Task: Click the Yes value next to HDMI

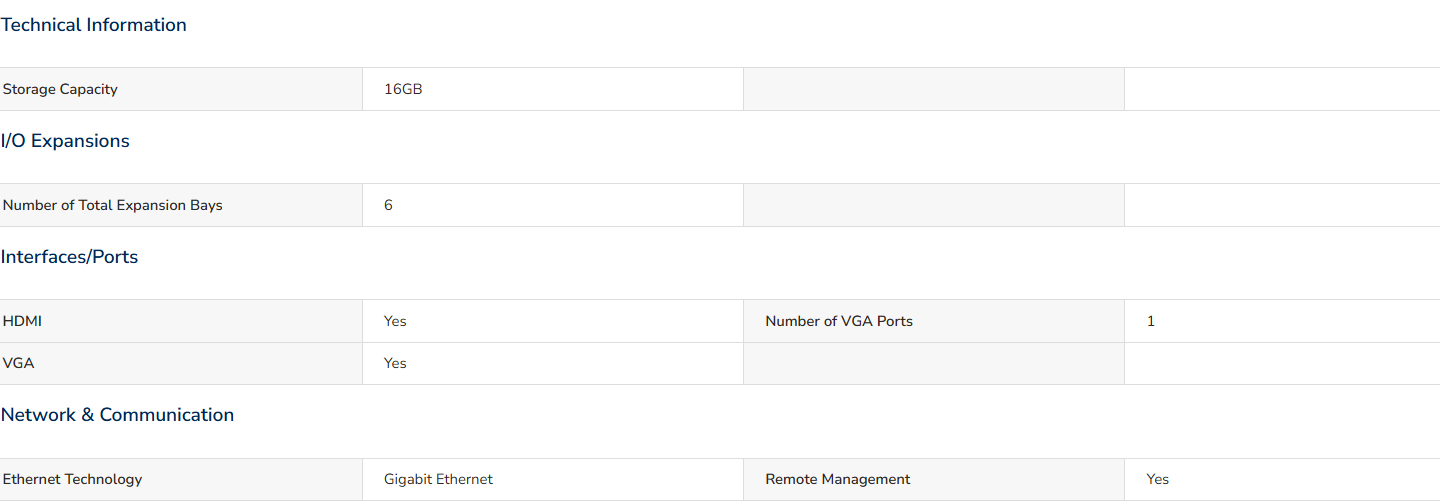Action: tap(395, 321)
